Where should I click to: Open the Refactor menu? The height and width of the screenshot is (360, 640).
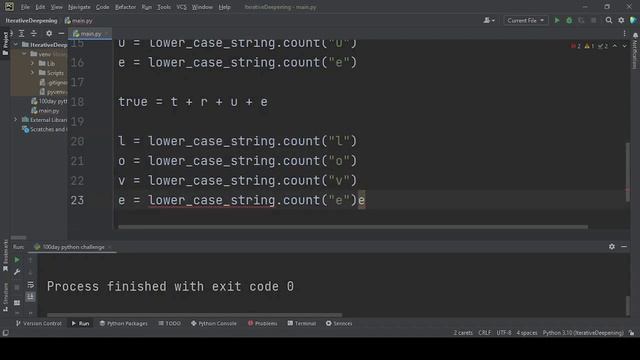(x=125, y=7)
